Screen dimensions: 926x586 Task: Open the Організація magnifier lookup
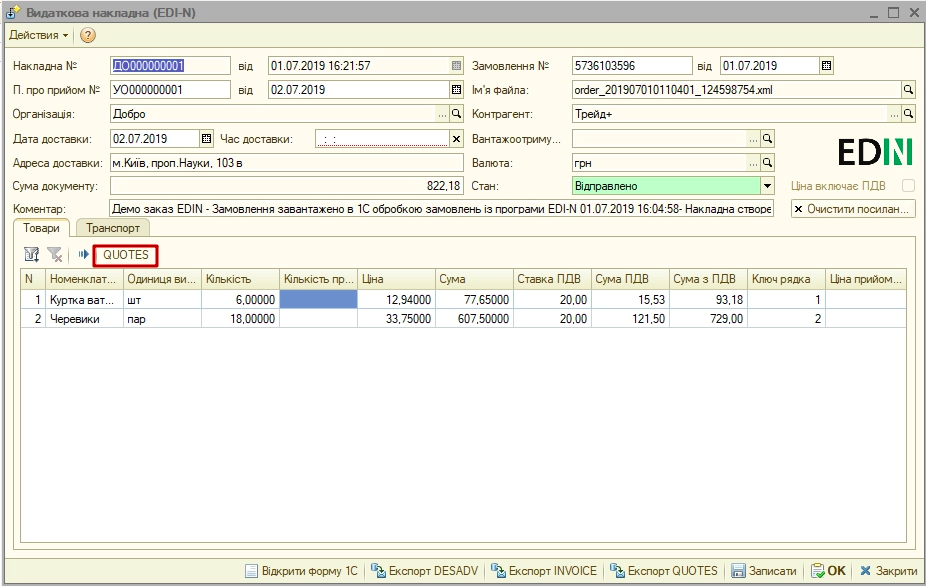coord(457,114)
